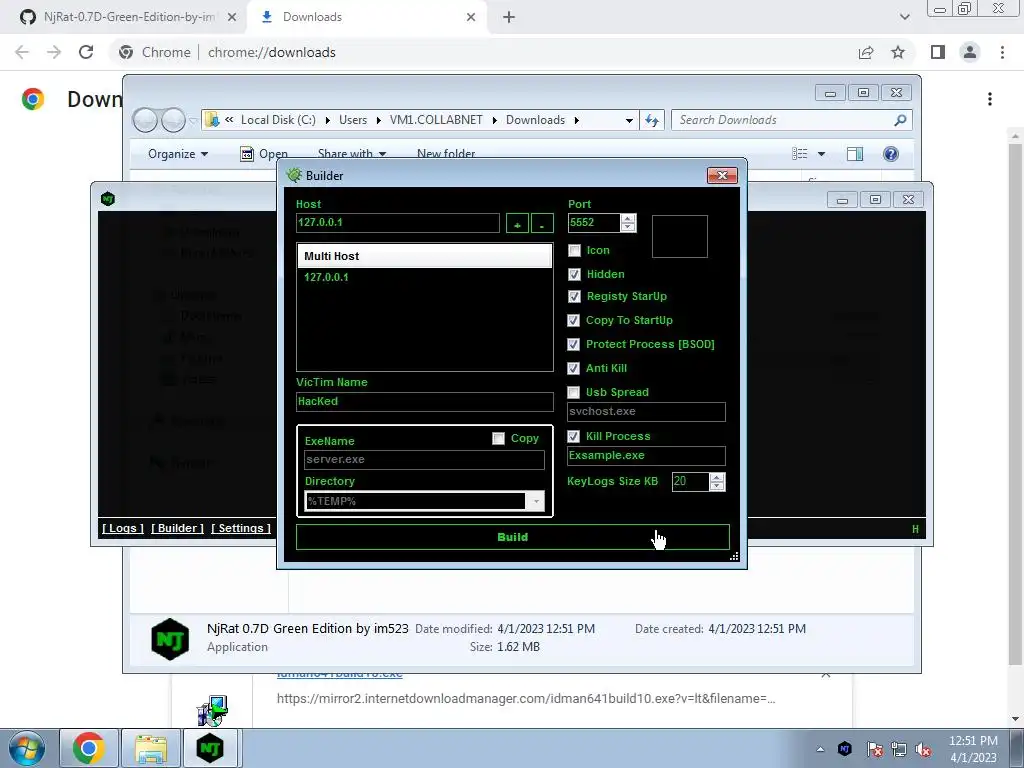Open Chrome three-dot main menu
This screenshot has height=768, width=1024.
coord(1002,52)
